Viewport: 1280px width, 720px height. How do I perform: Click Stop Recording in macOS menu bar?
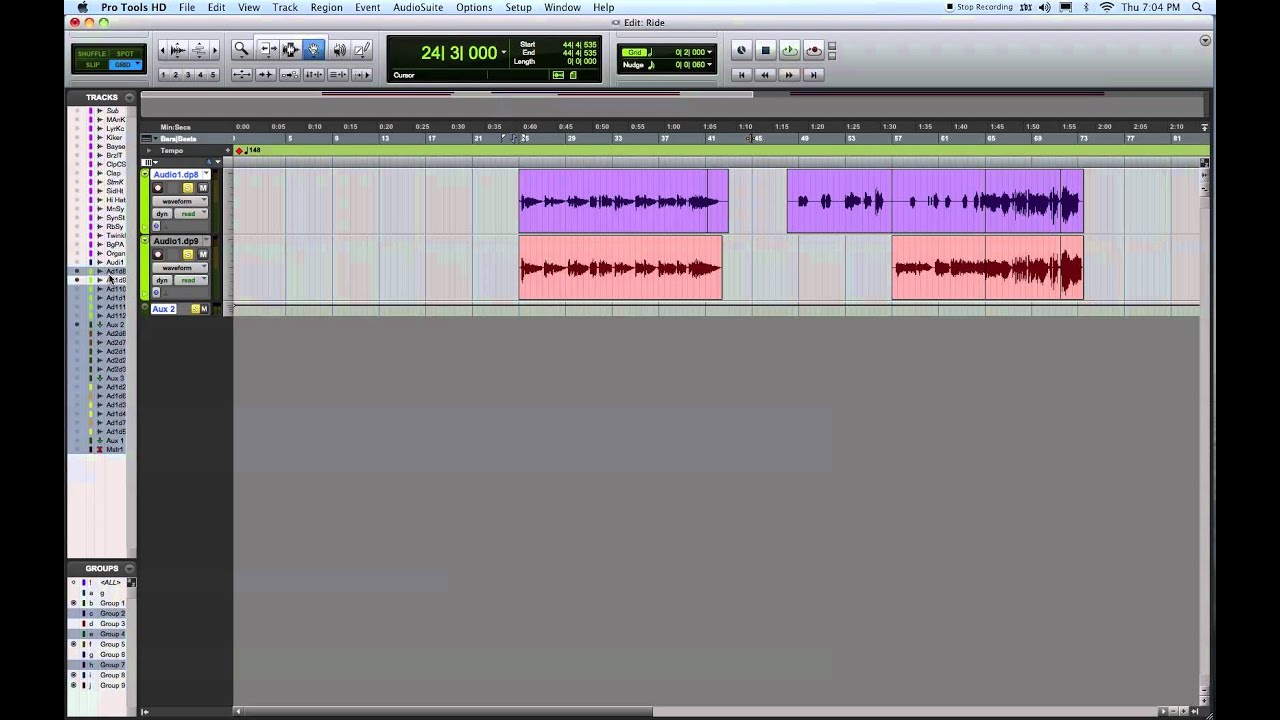979,7
